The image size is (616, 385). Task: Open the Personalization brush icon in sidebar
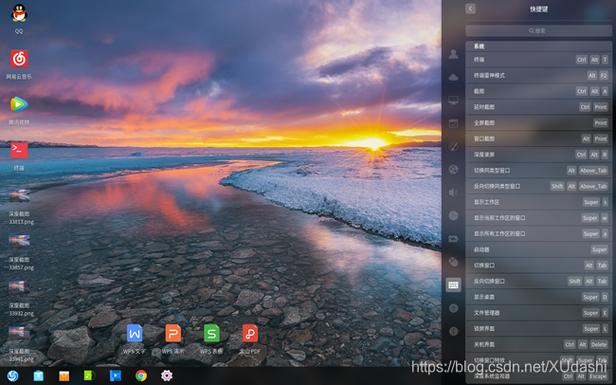453,147
